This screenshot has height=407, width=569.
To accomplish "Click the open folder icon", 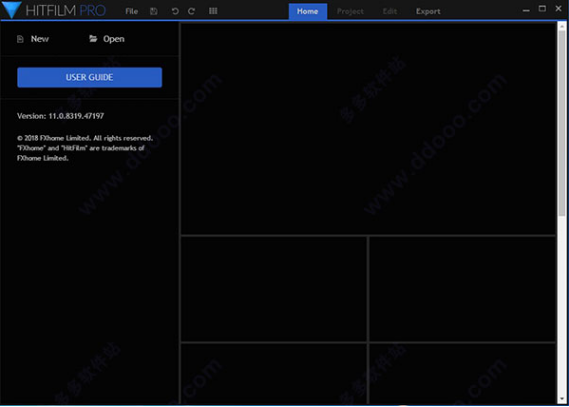I will [93, 38].
